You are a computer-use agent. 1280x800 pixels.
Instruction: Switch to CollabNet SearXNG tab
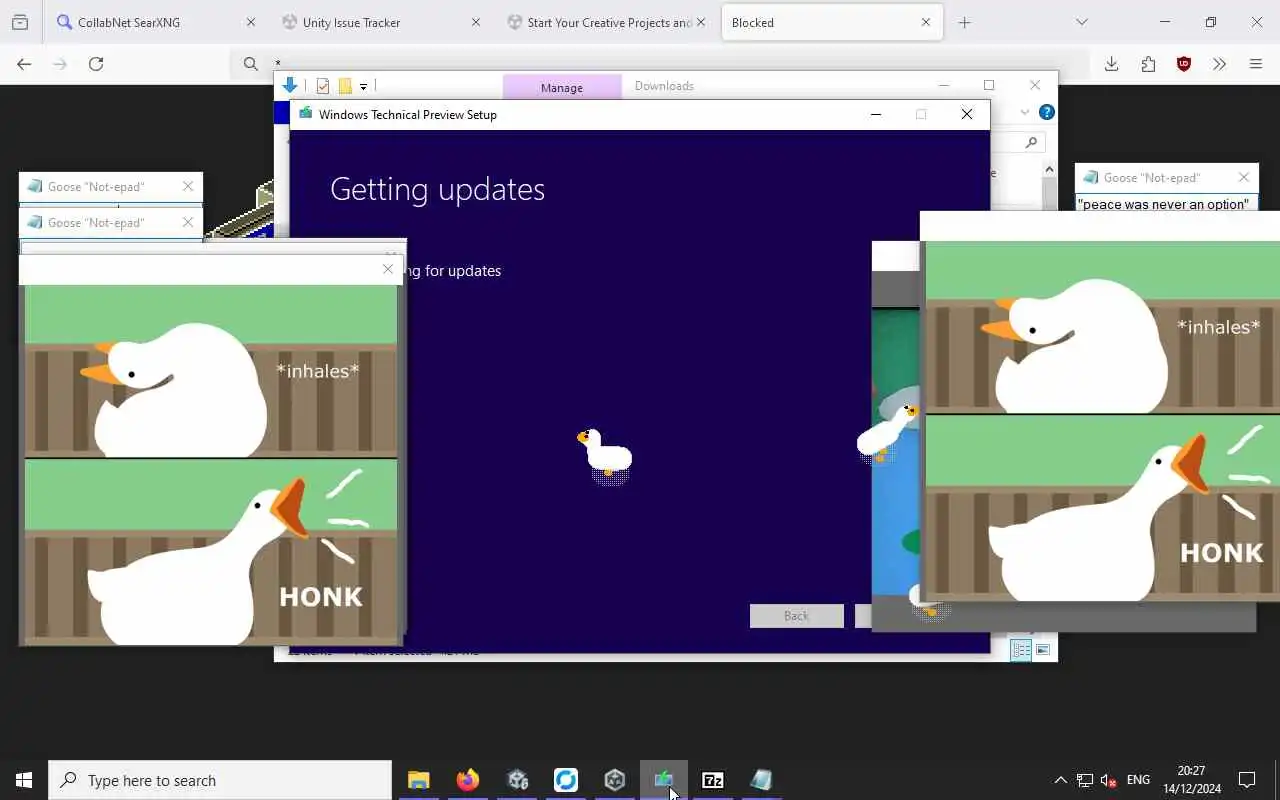(155, 22)
